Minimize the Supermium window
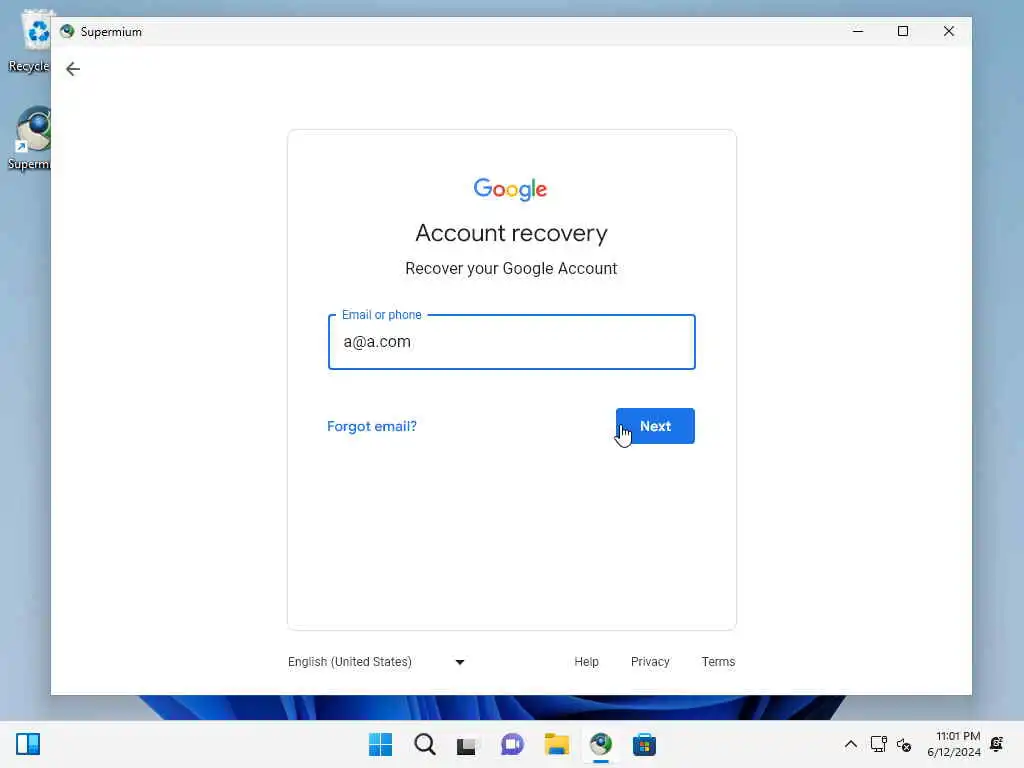Image resolution: width=1024 pixels, height=768 pixels. click(857, 31)
